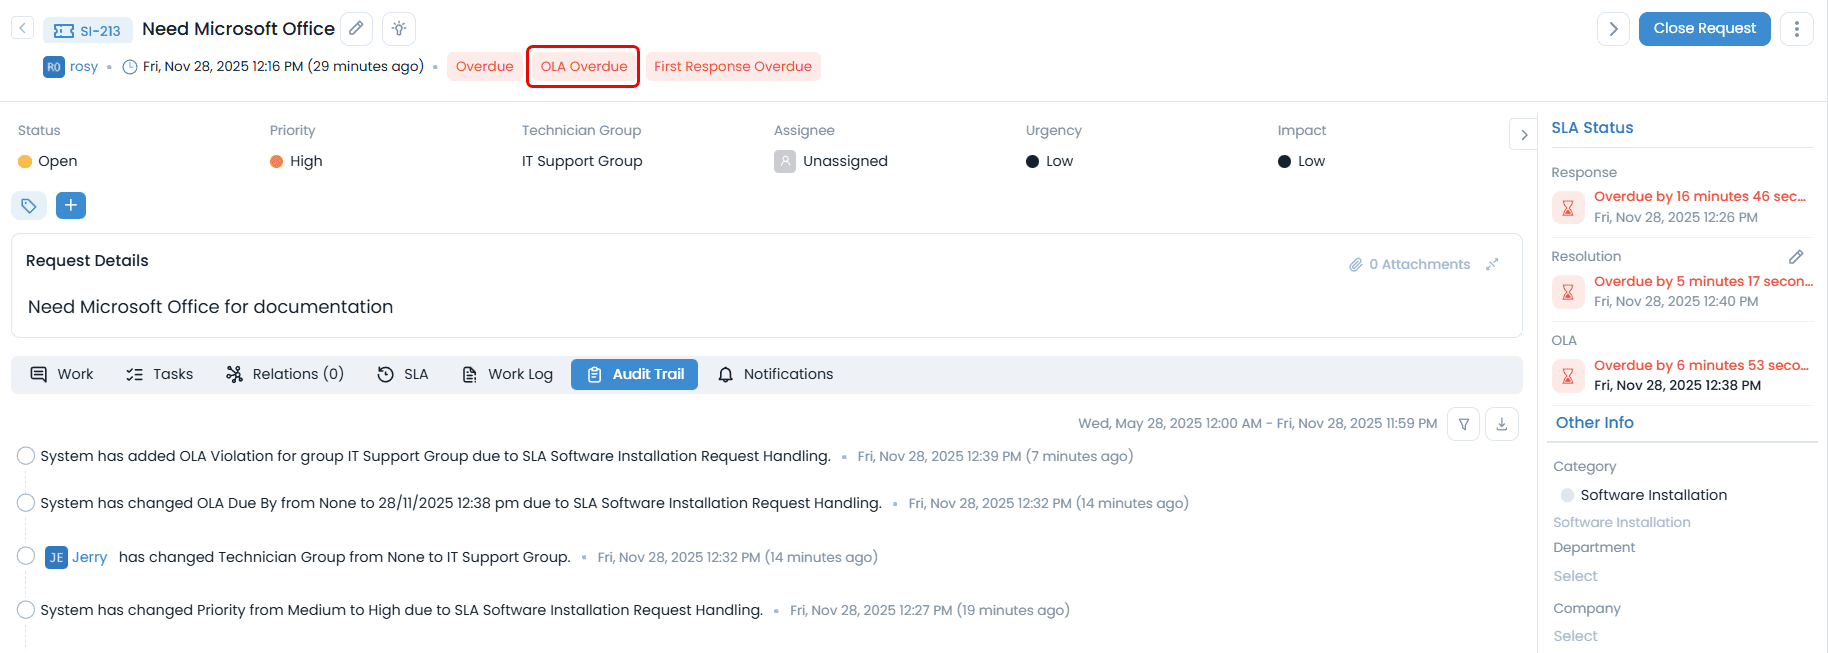This screenshot has height=653, width=1828.
Task: Click the Overdue status badge
Action: click(485, 67)
